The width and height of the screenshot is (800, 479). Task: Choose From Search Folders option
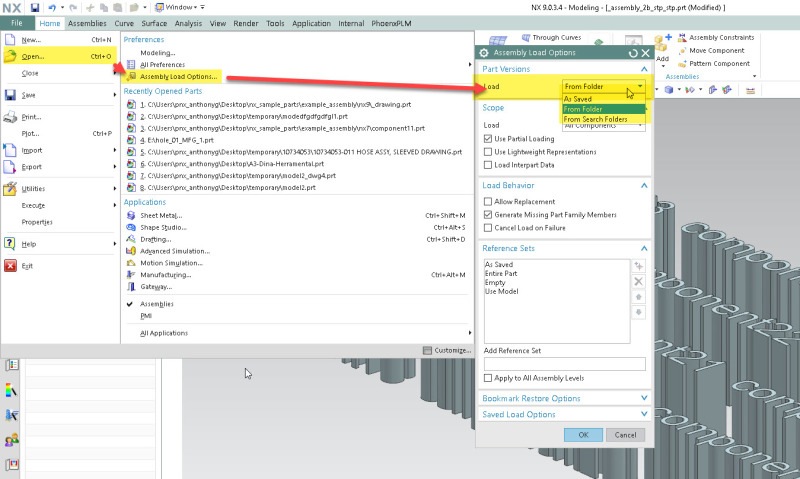tap(604, 119)
